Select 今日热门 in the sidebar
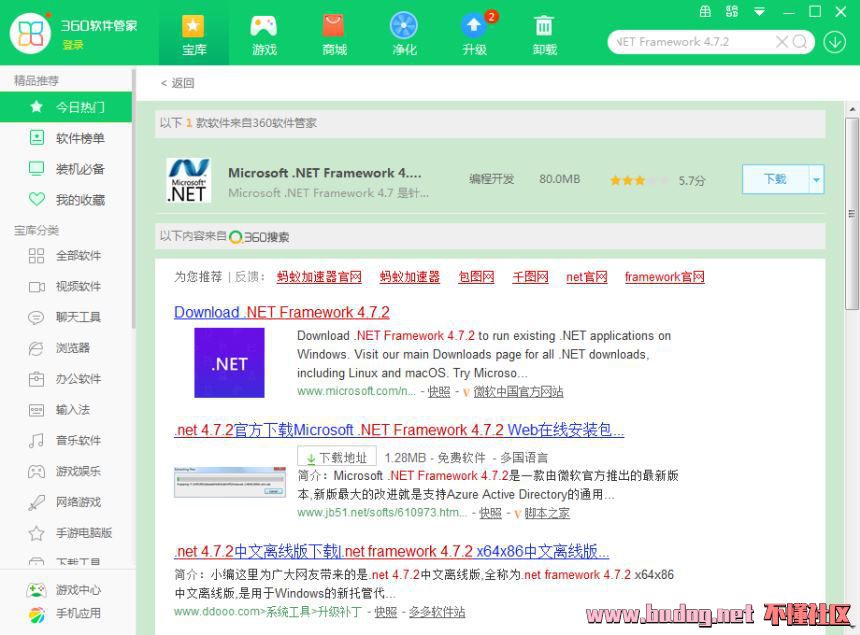This screenshot has width=860, height=635. point(67,107)
